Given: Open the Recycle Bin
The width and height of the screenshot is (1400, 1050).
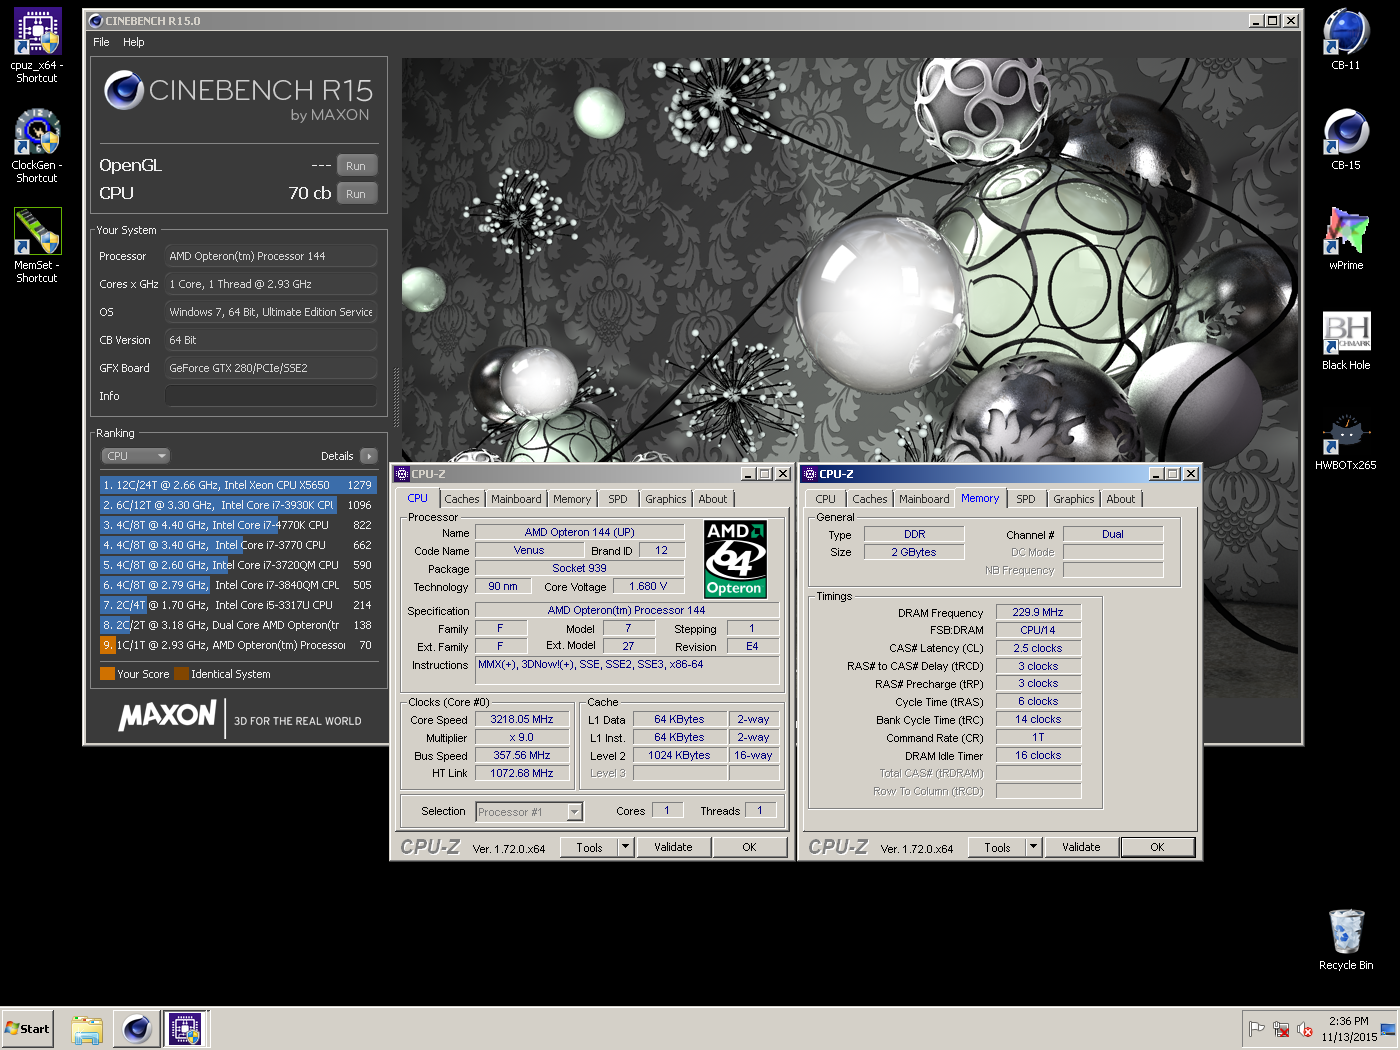Looking at the screenshot, I should point(1346,940).
